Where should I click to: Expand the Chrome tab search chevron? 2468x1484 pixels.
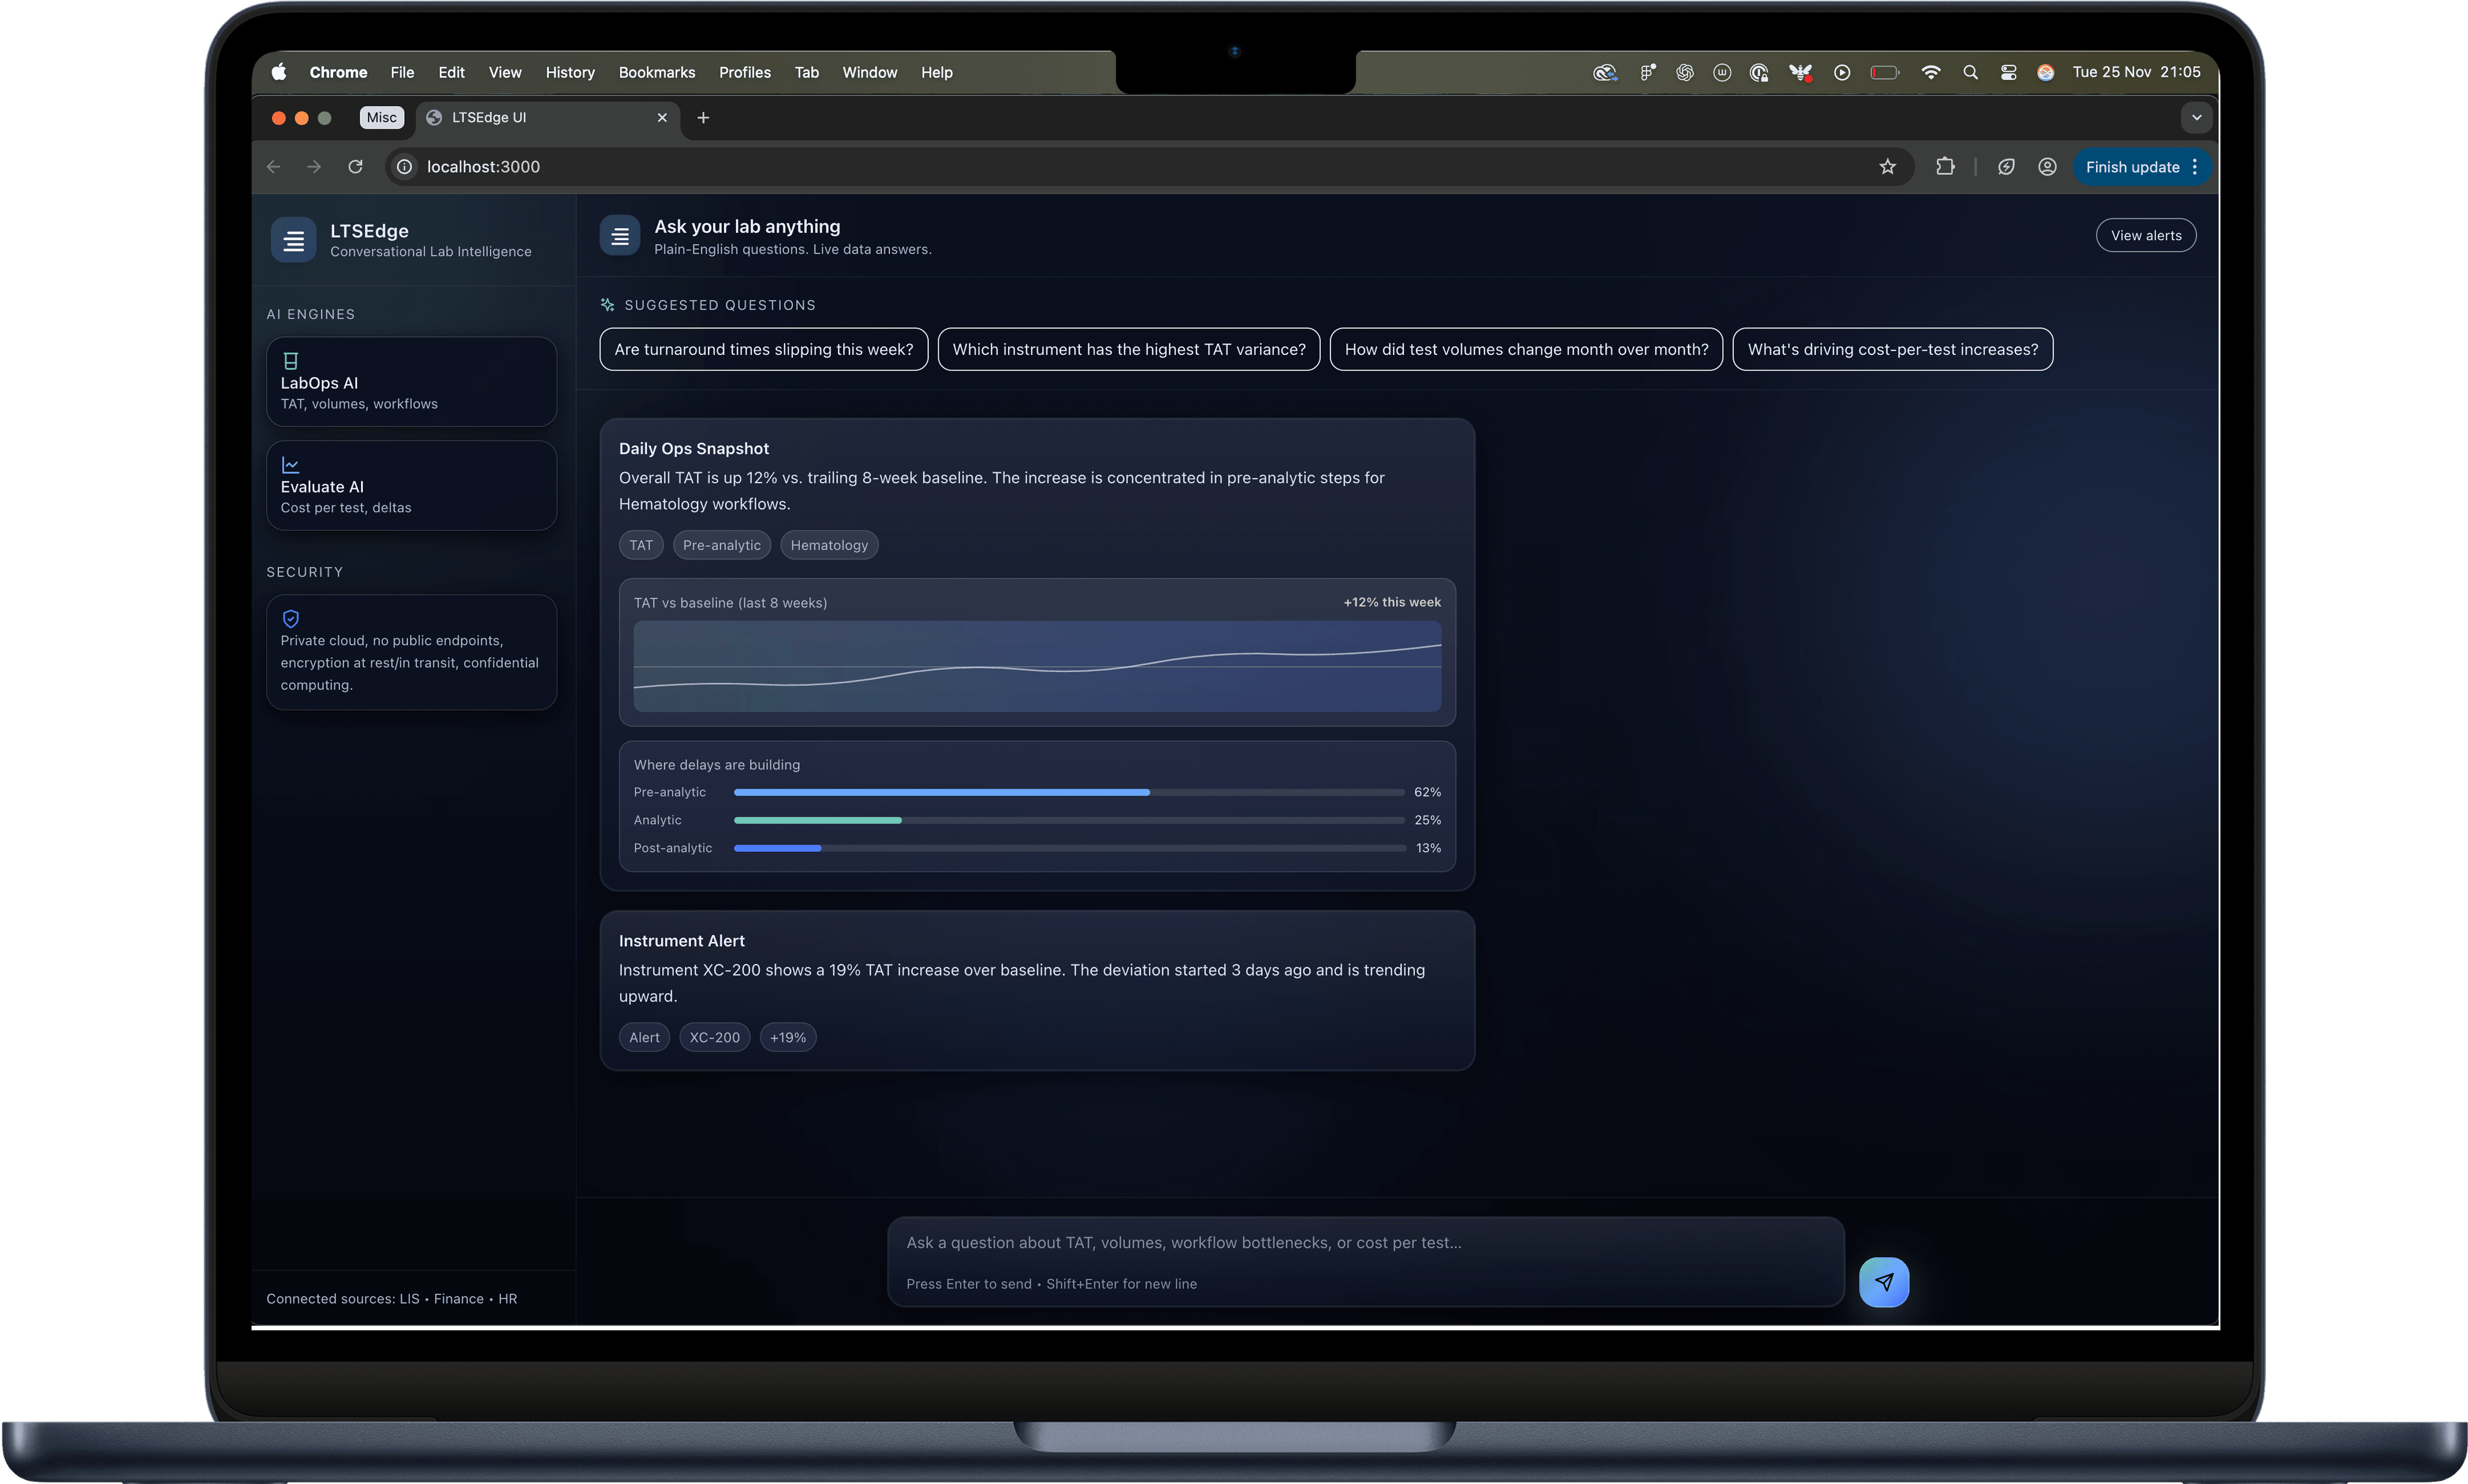coord(2196,118)
